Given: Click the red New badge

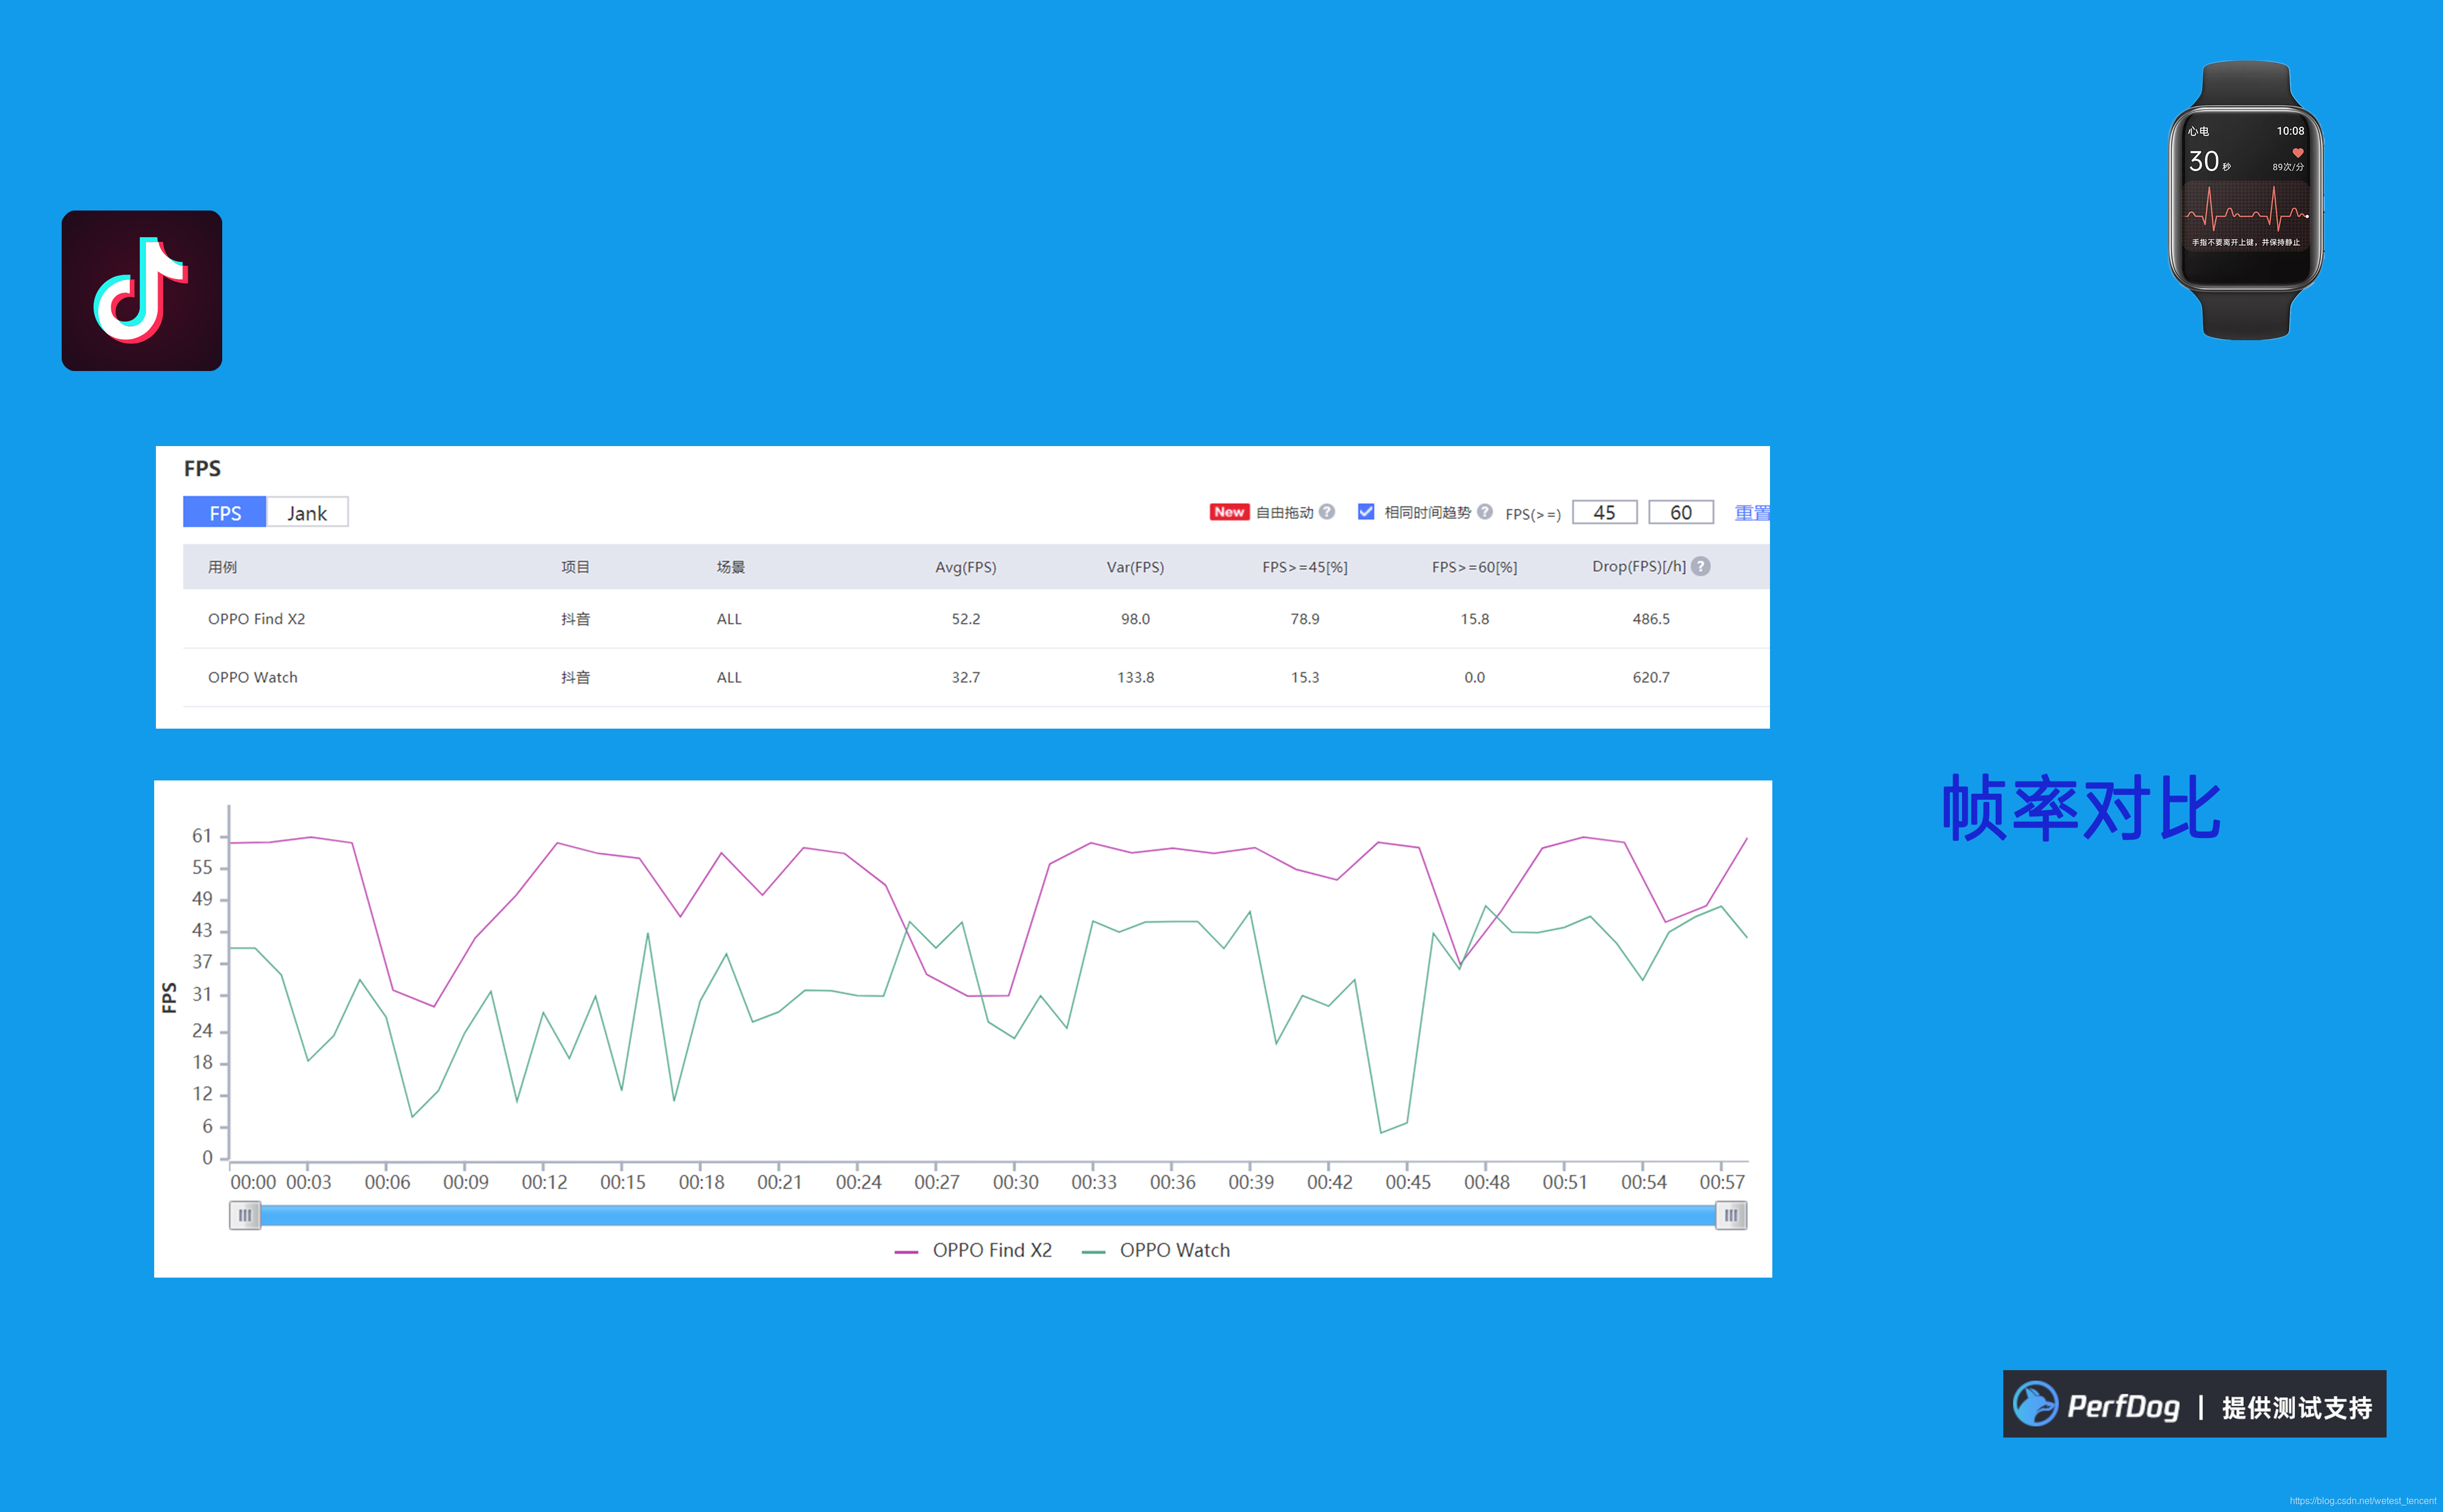Looking at the screenshot, I should pyautogui.click(x=1229, y=512).
